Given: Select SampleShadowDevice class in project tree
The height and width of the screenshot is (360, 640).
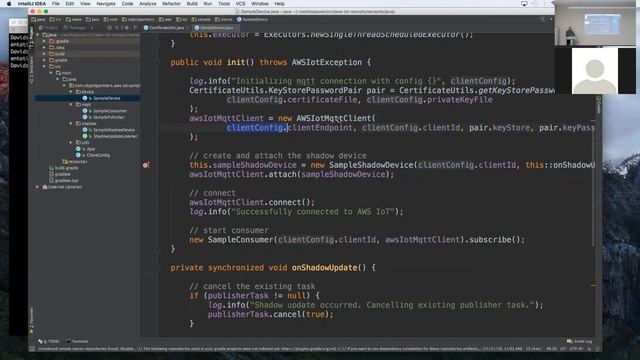Looking at the screenshot, I should pos(109,130).
